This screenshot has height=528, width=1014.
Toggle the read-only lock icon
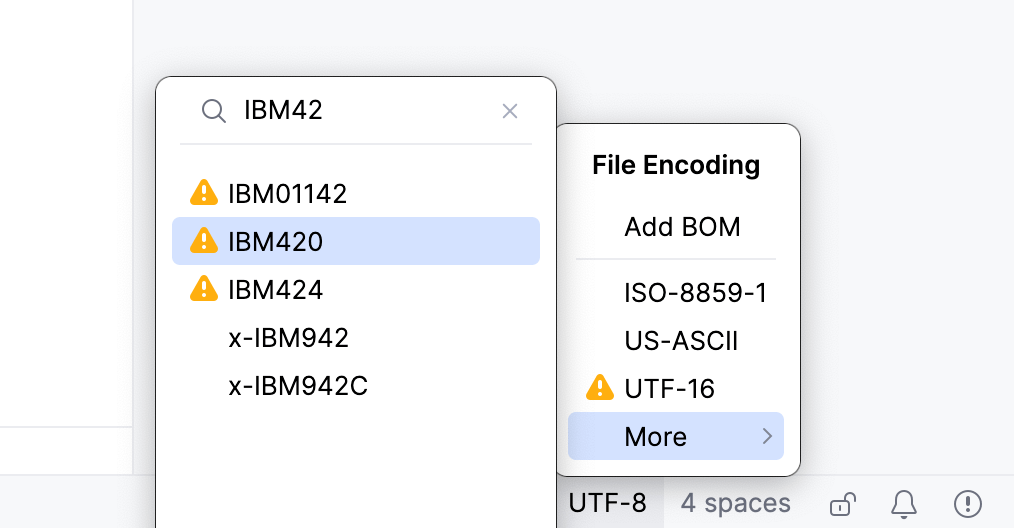pos(843,503)
